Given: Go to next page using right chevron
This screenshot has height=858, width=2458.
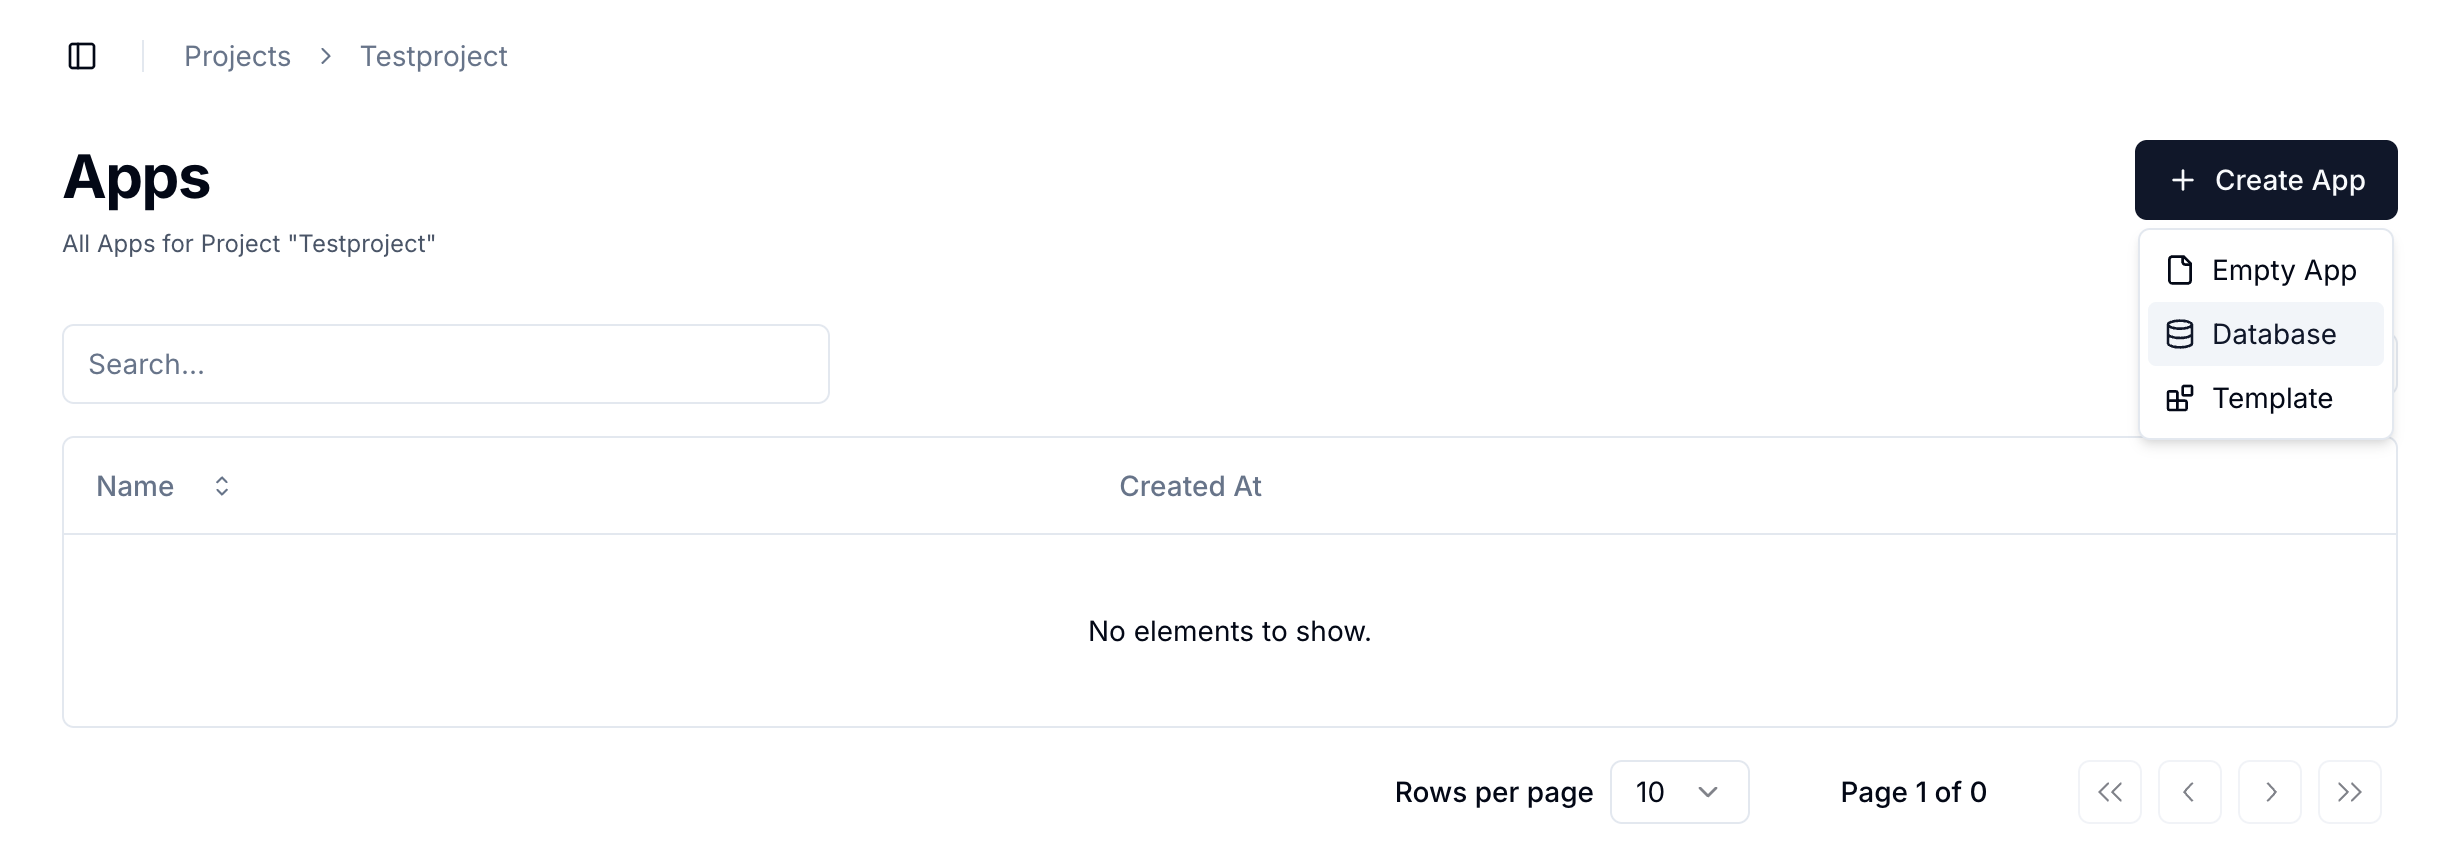Looking at the screenshot, I should point(2270,792).
